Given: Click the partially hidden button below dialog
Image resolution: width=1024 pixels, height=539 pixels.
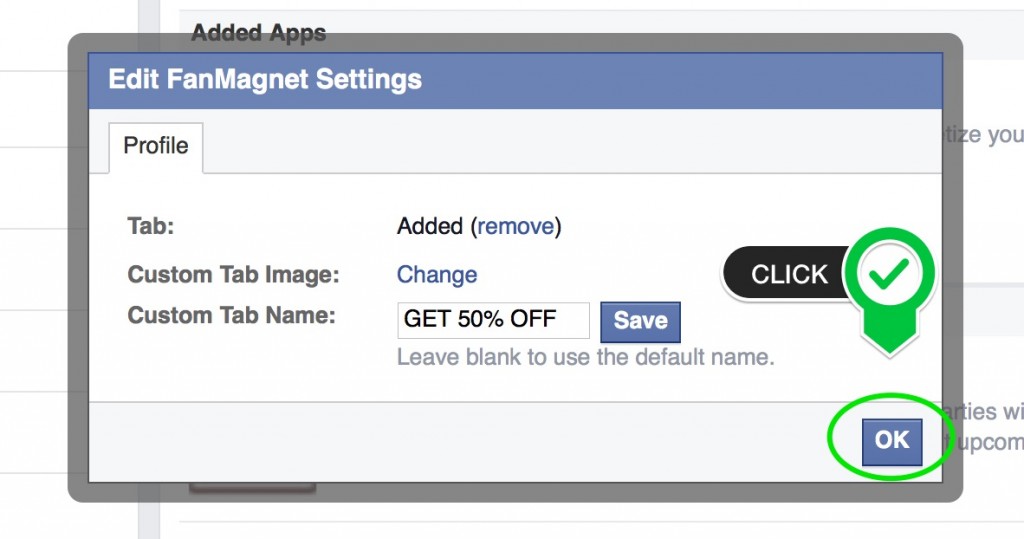Looking at the screenshot, I should 253,487.
